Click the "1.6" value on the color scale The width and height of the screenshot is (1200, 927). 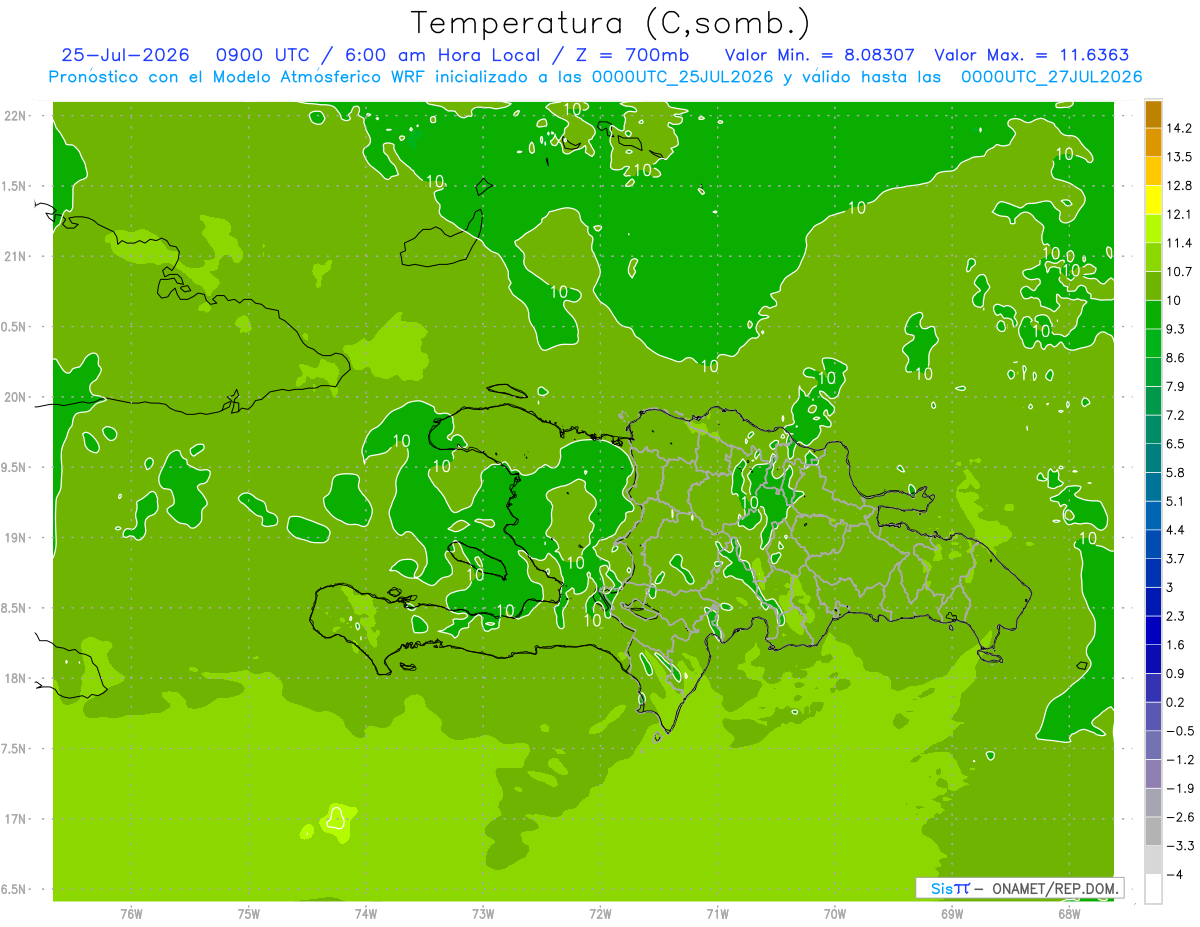click(1176, 644)
